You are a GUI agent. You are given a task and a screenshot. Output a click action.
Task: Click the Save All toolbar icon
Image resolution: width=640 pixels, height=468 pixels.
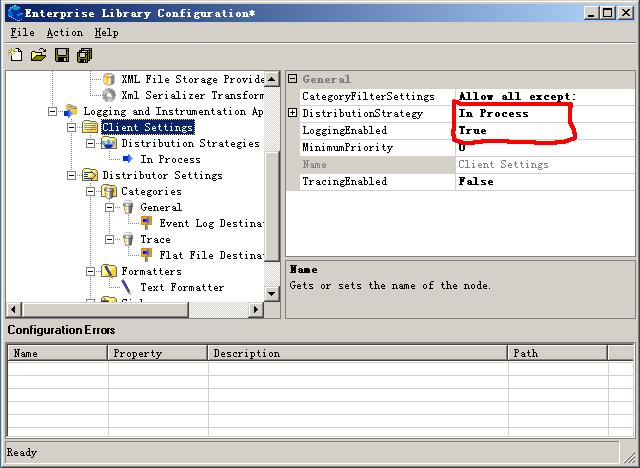[84, 55]
